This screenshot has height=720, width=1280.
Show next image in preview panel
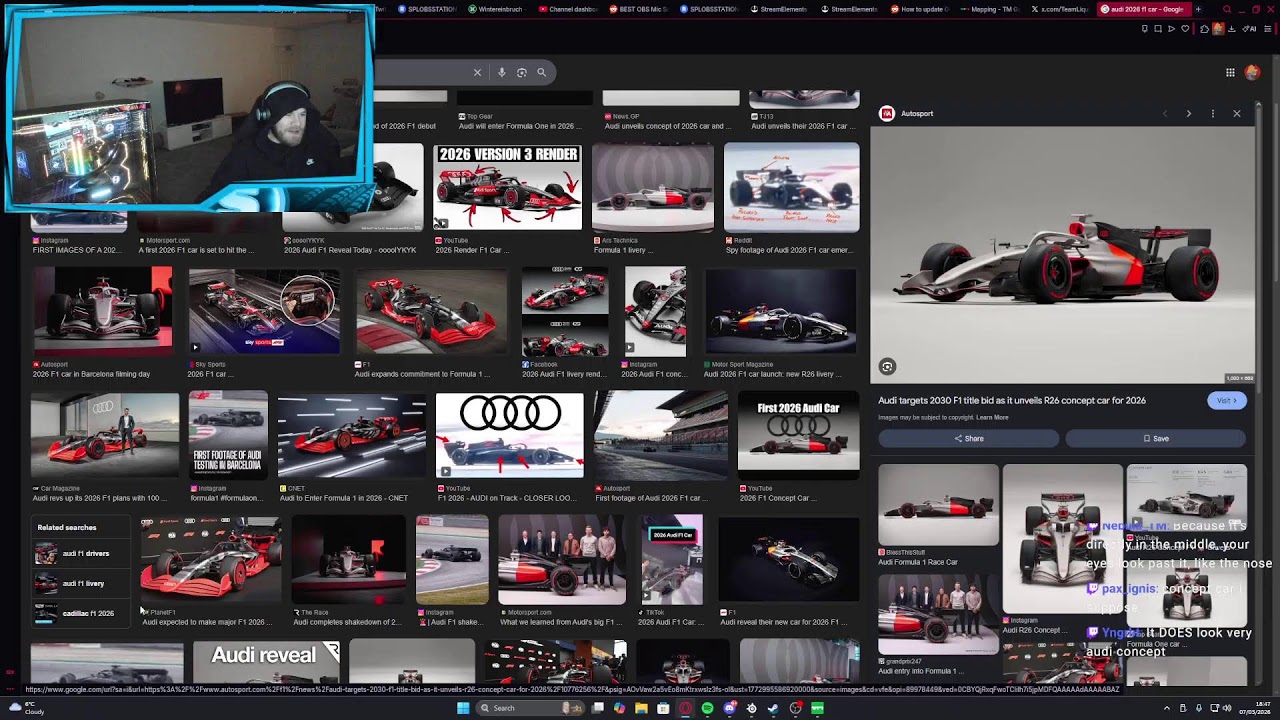point(1188,113)
